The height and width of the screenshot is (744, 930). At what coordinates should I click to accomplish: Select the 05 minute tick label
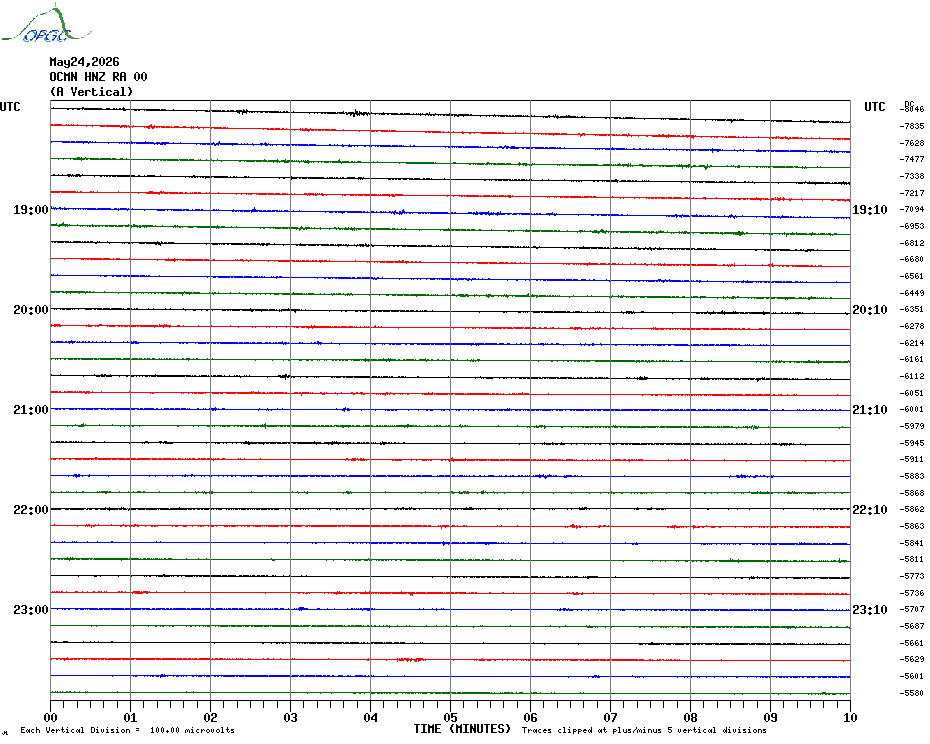tap(450, 717)
